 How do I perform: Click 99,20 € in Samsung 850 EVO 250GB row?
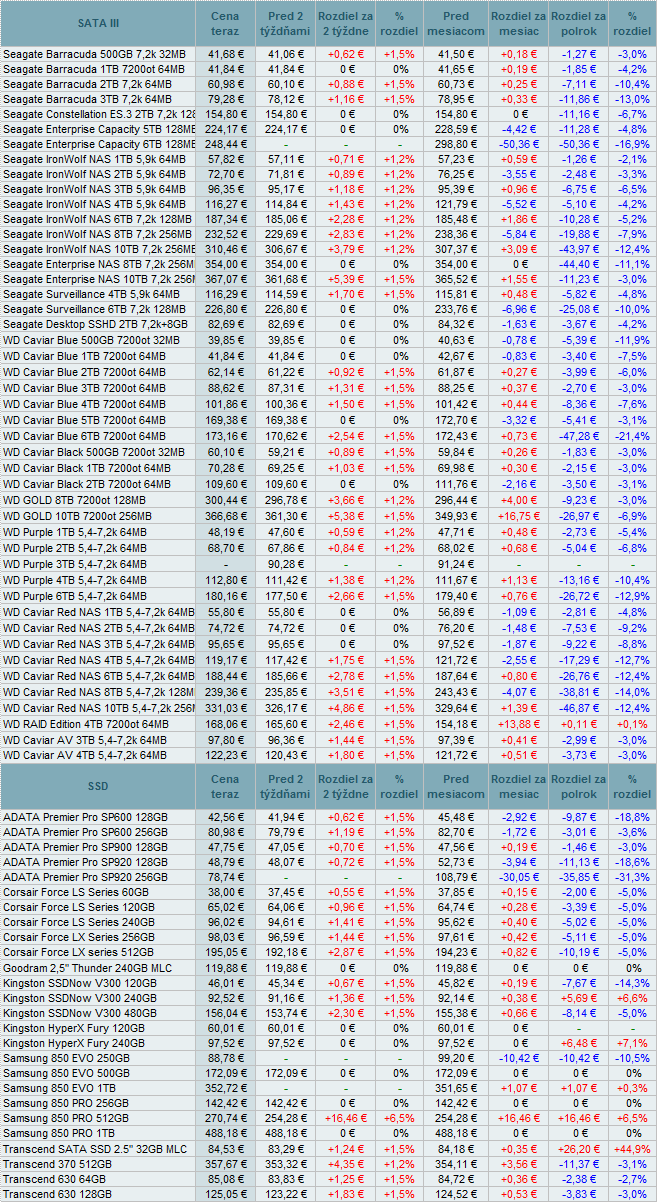[x=455, y=1058]
